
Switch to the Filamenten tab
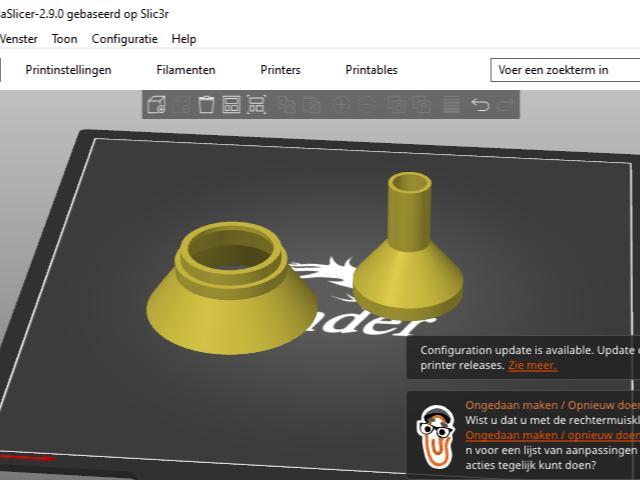click(x=186, y=70)
